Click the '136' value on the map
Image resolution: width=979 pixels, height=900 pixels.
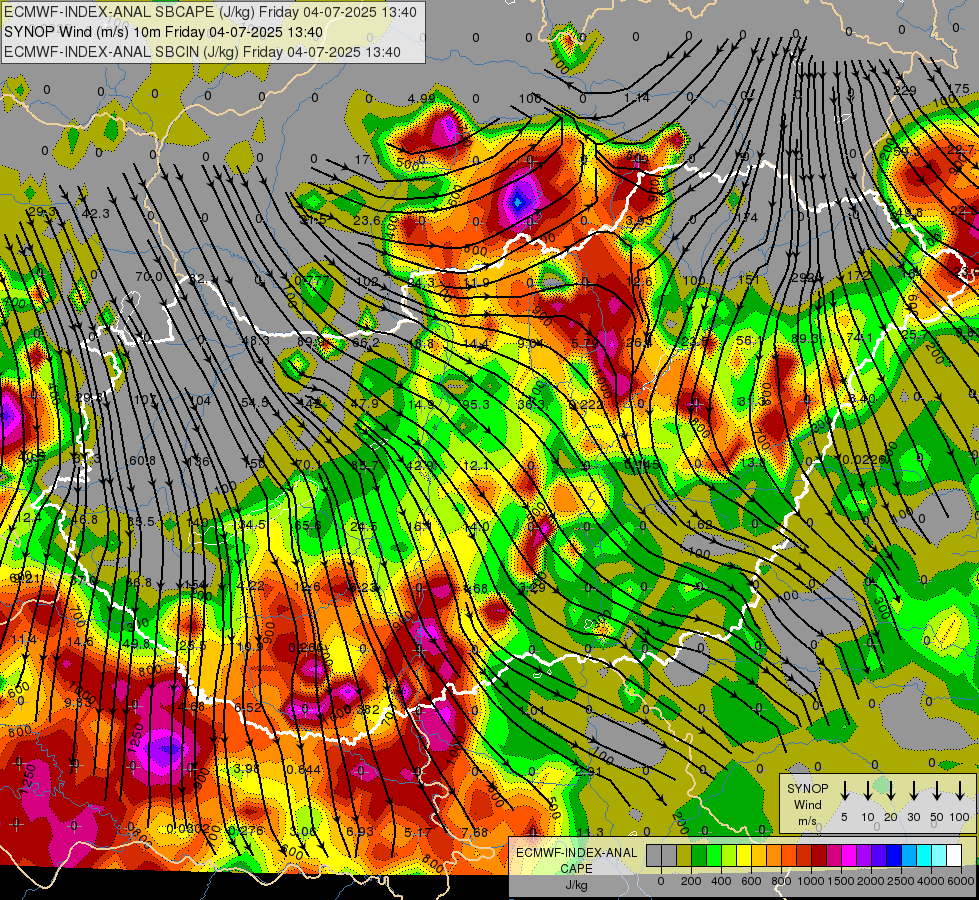[199, 462]
